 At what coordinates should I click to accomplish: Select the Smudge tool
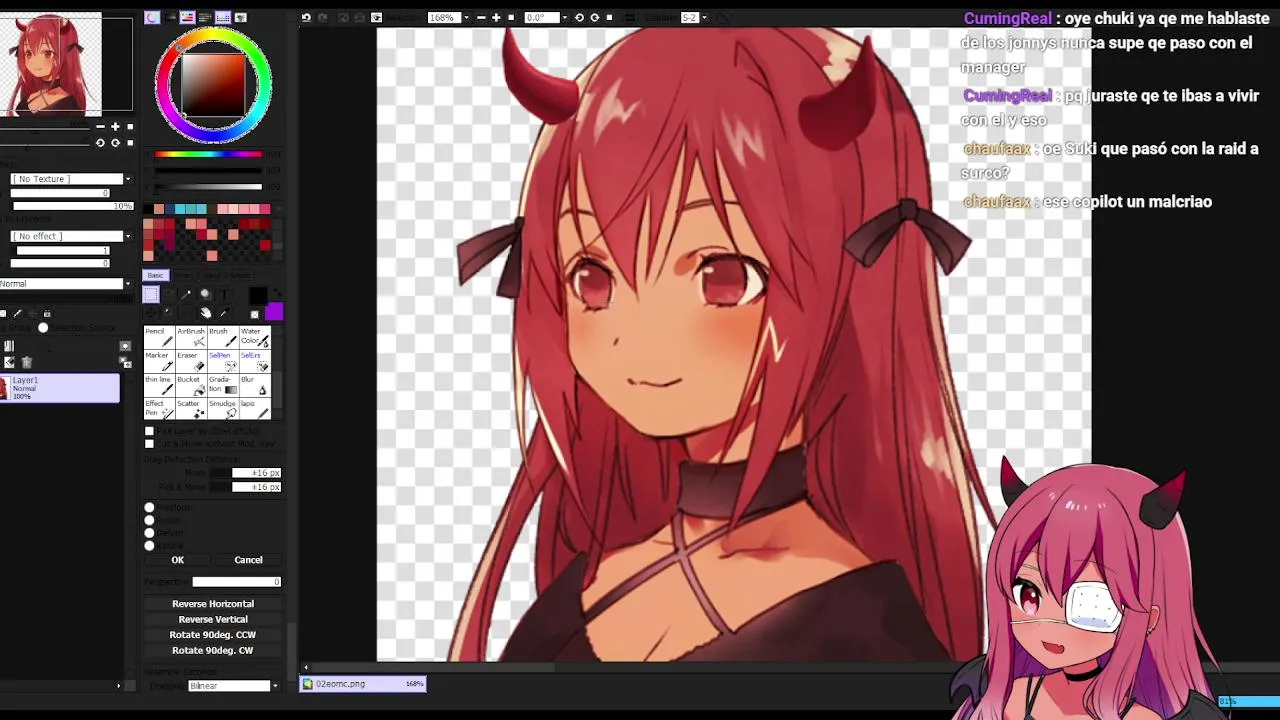(x=223, y=409)
